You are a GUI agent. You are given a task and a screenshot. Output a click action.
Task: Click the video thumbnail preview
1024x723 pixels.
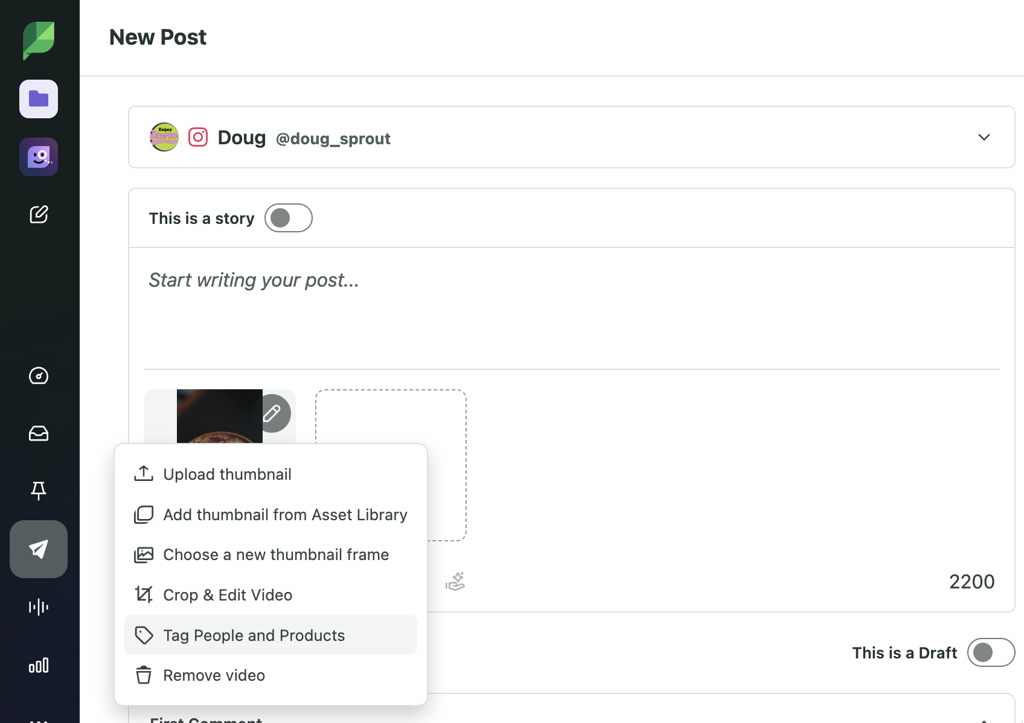pyautogui.click(x=219, y=416)
